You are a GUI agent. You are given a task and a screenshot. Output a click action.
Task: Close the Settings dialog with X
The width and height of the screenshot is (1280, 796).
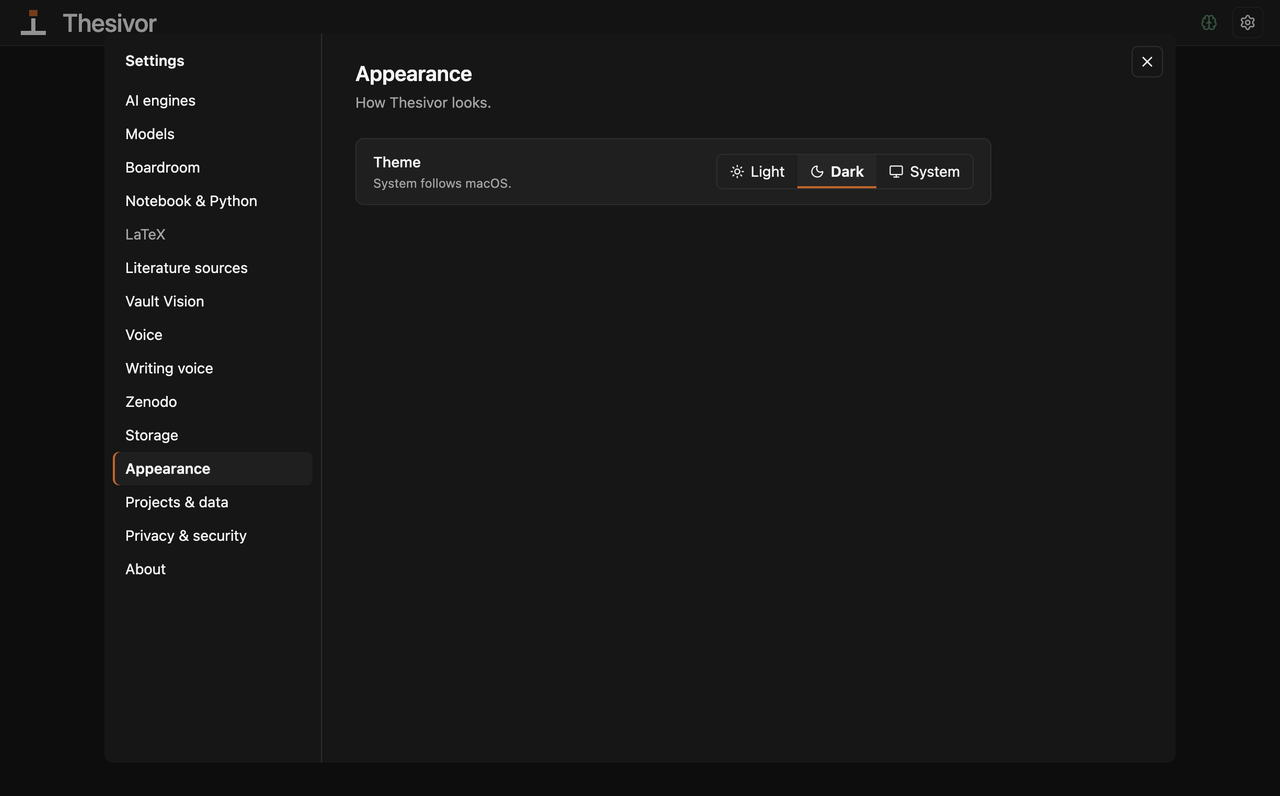1147,62
